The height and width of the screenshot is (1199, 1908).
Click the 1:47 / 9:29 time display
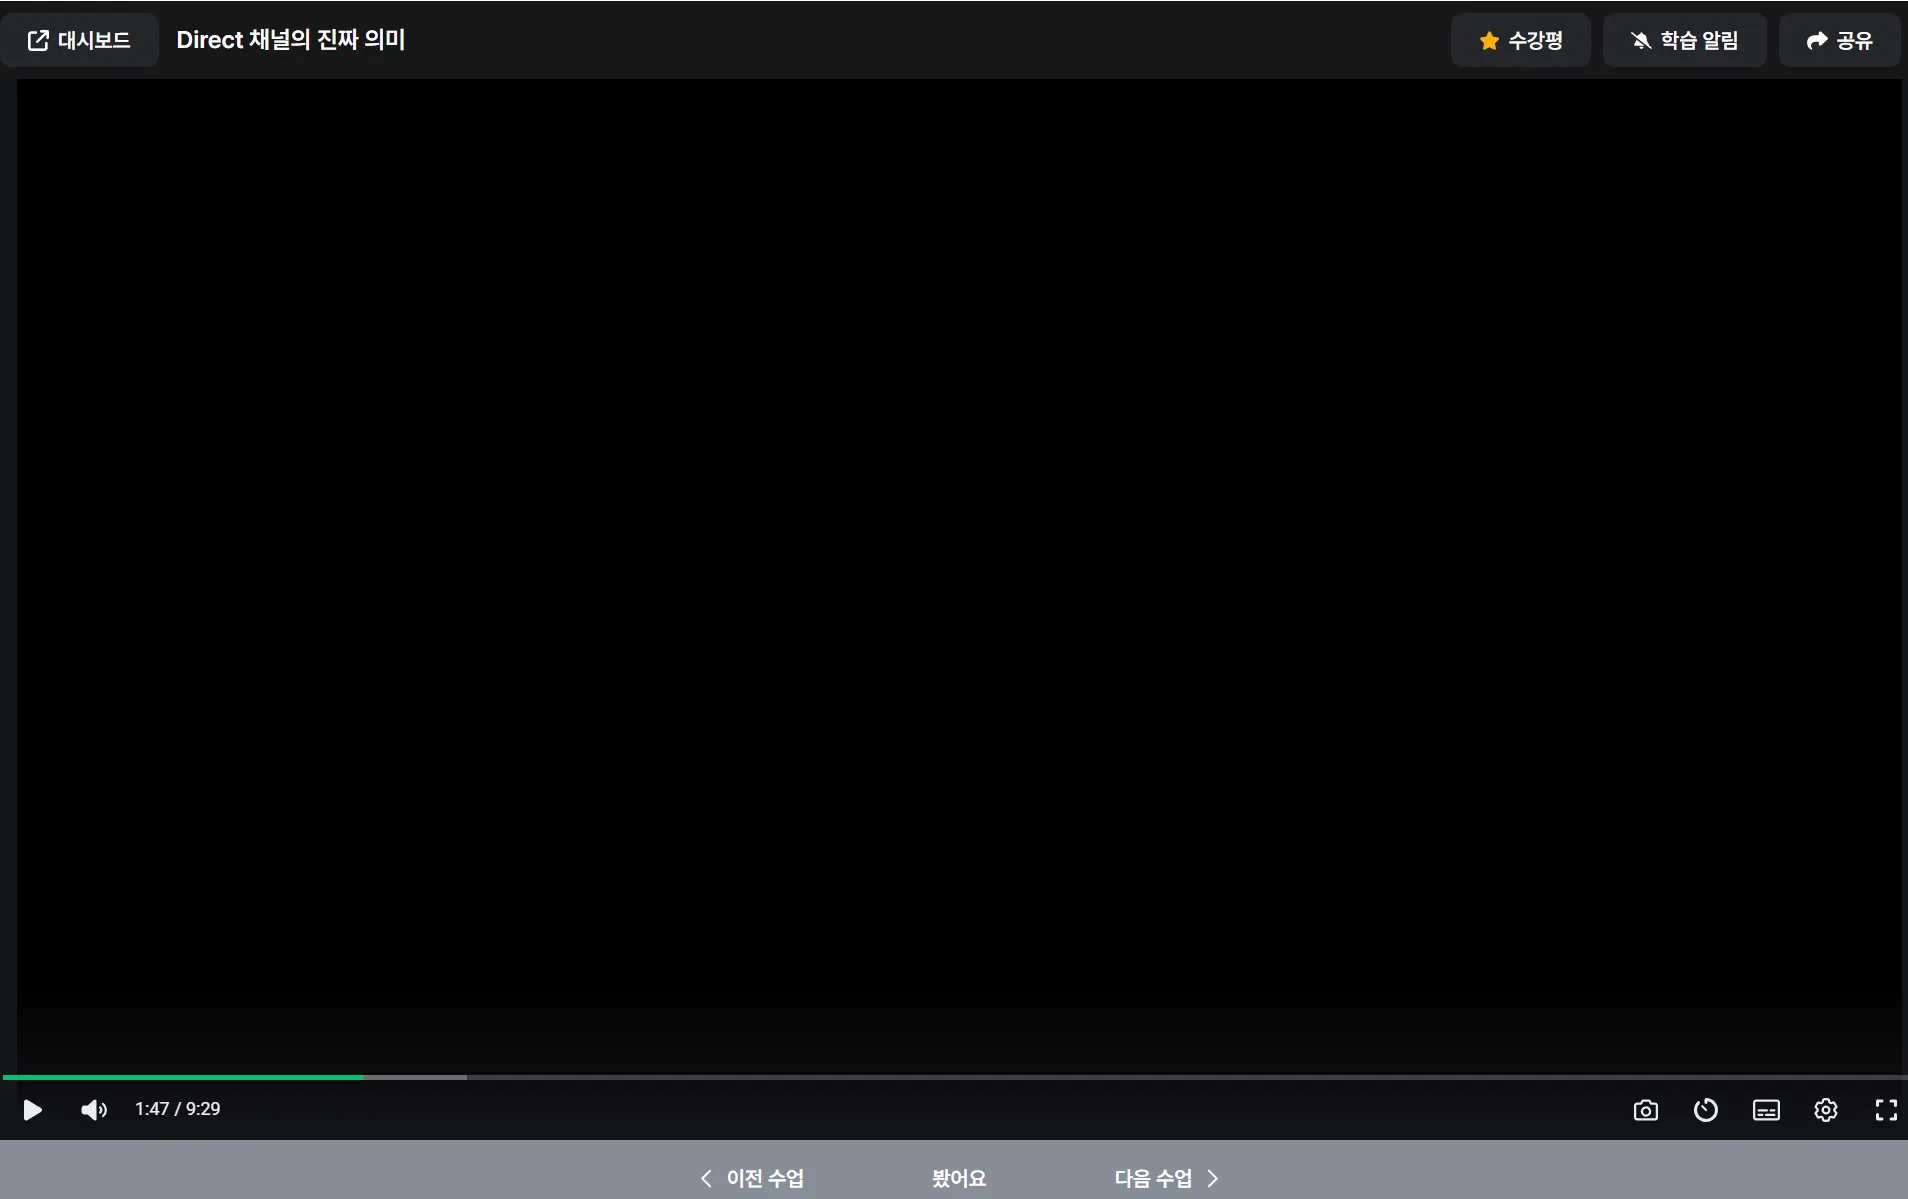tap(178, 1109)
